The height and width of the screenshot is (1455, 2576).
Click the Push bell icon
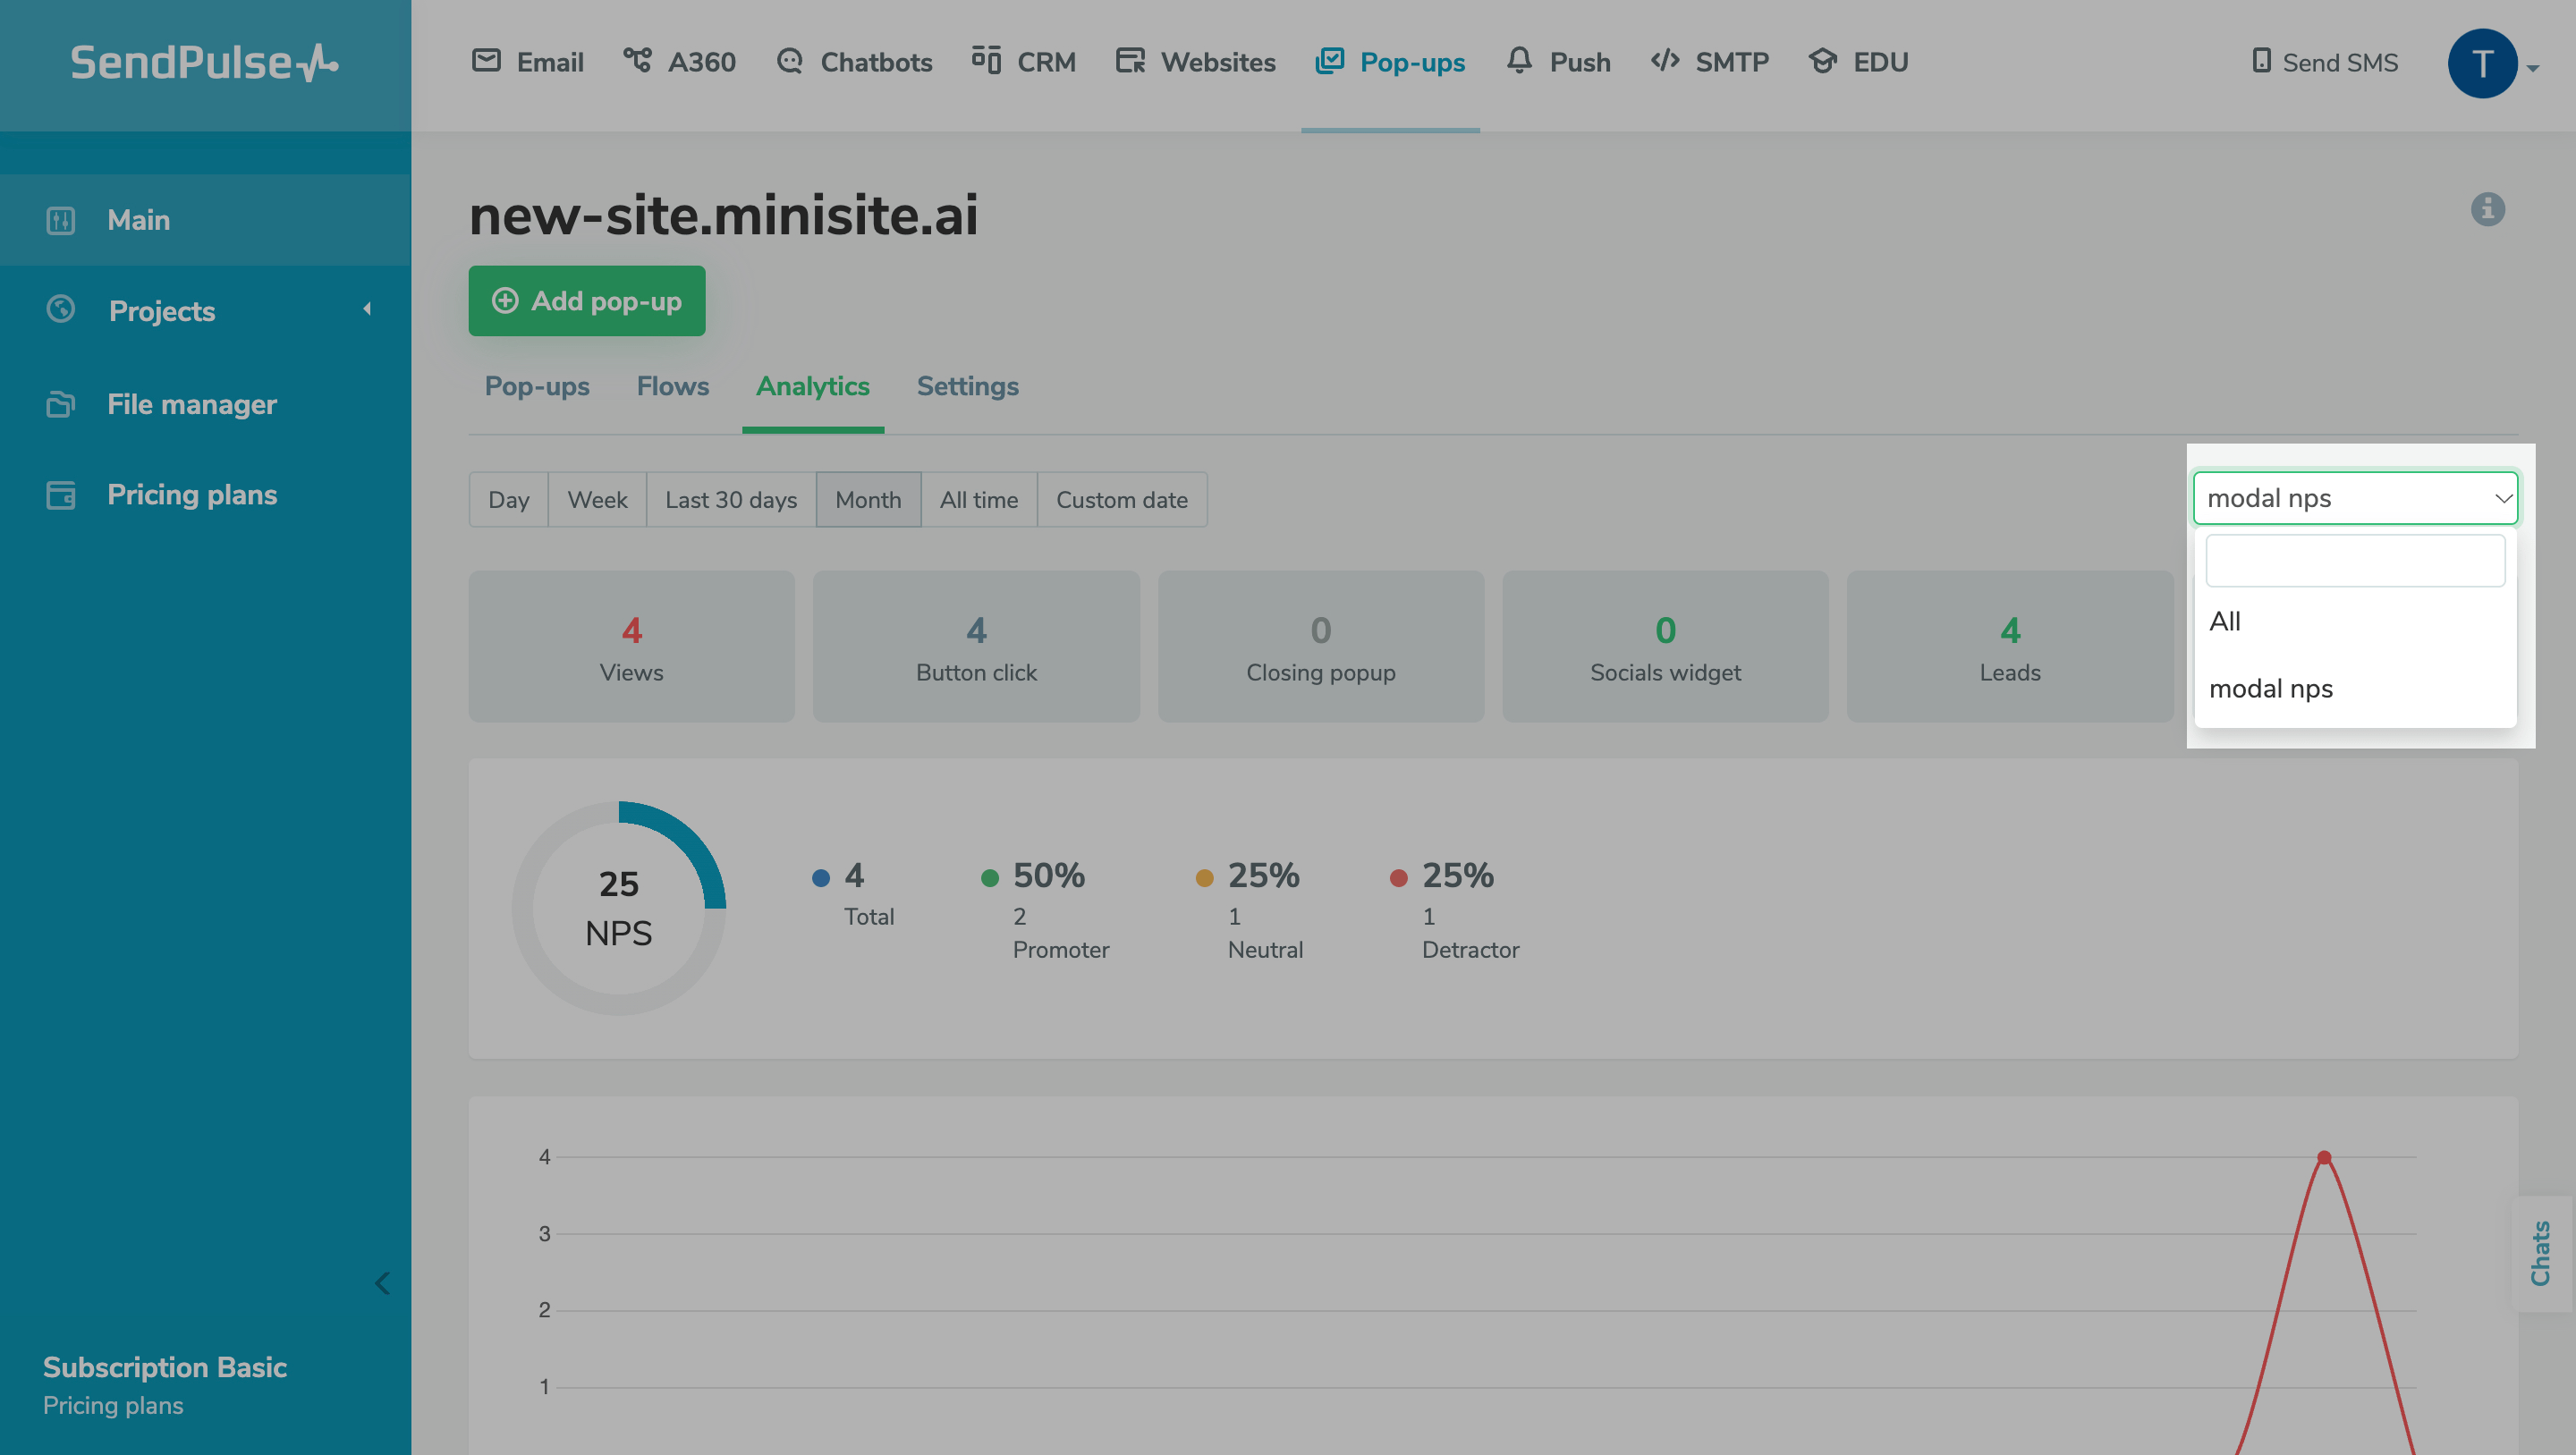(1519, 61)
